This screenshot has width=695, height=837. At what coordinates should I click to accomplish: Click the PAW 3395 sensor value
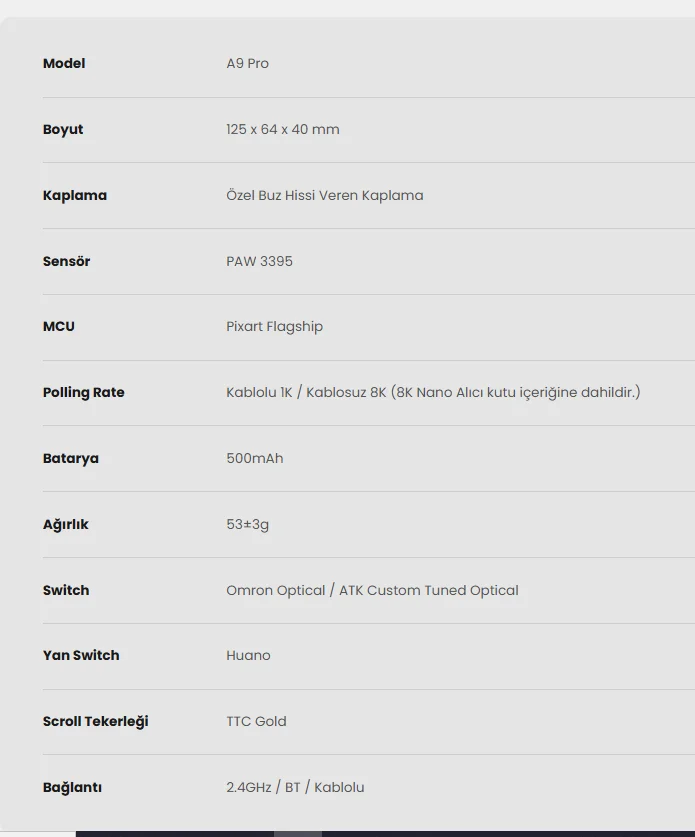[260, 262]
